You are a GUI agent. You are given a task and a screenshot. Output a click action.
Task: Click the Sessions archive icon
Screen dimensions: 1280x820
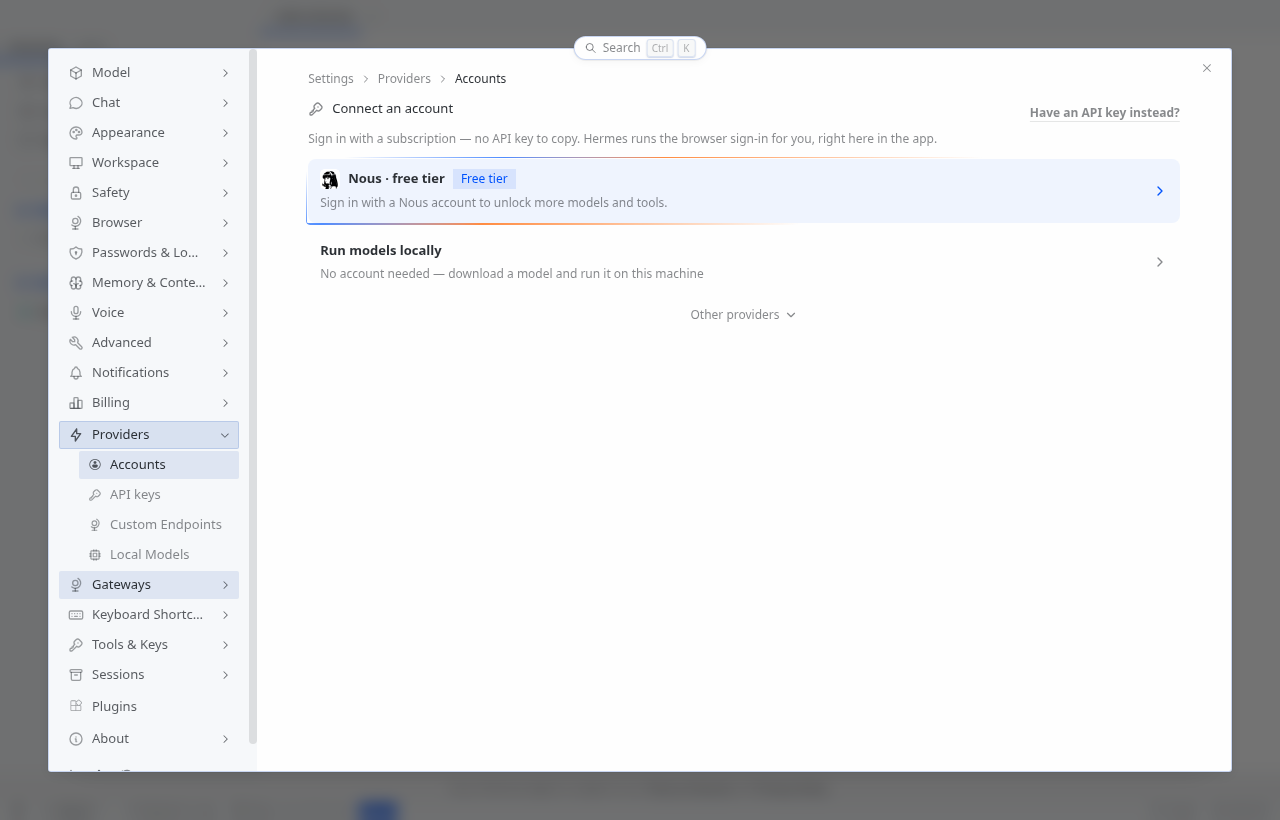76,675
